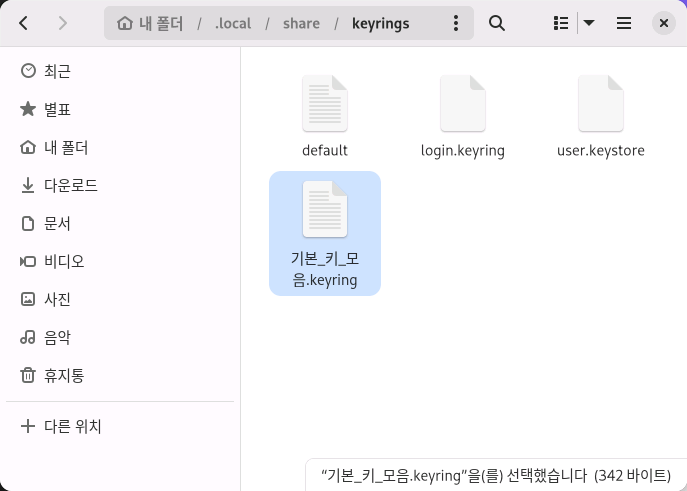The height and width of the screenshot is (491, 687).
Task: Expand view options dropdown arrow
Action: [x=589, y=23]
